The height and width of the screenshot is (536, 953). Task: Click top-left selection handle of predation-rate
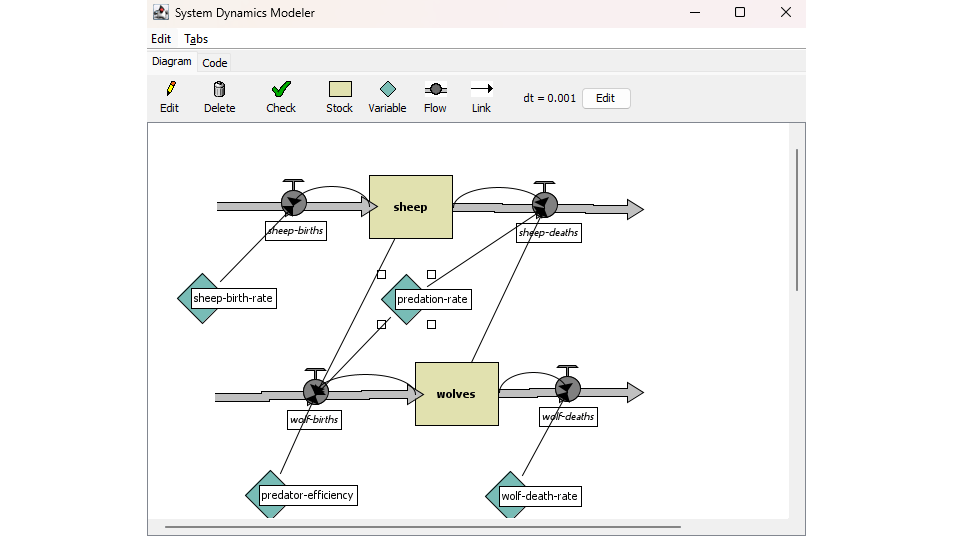coord(381,275)
